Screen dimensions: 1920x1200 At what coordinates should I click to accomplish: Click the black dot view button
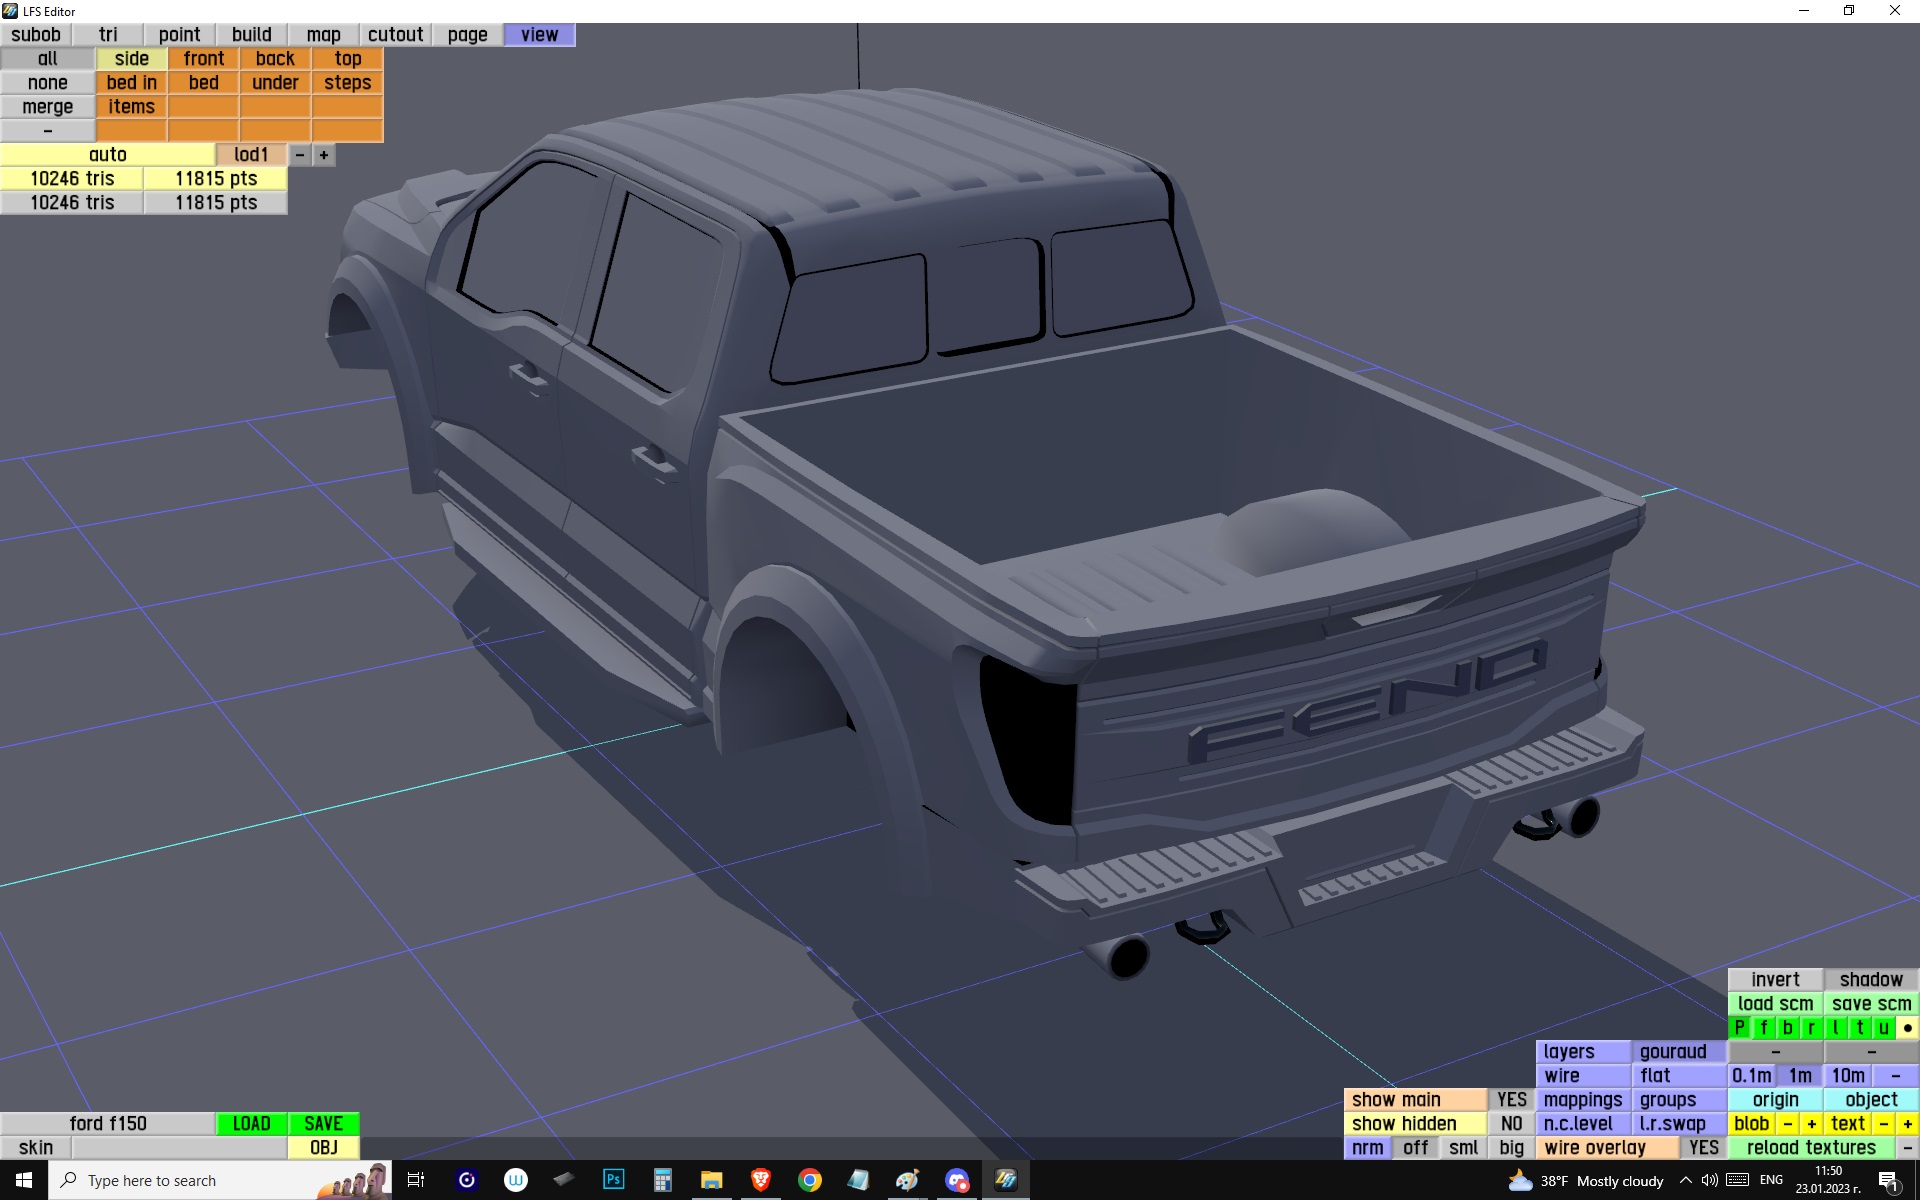point(1907,1028)
